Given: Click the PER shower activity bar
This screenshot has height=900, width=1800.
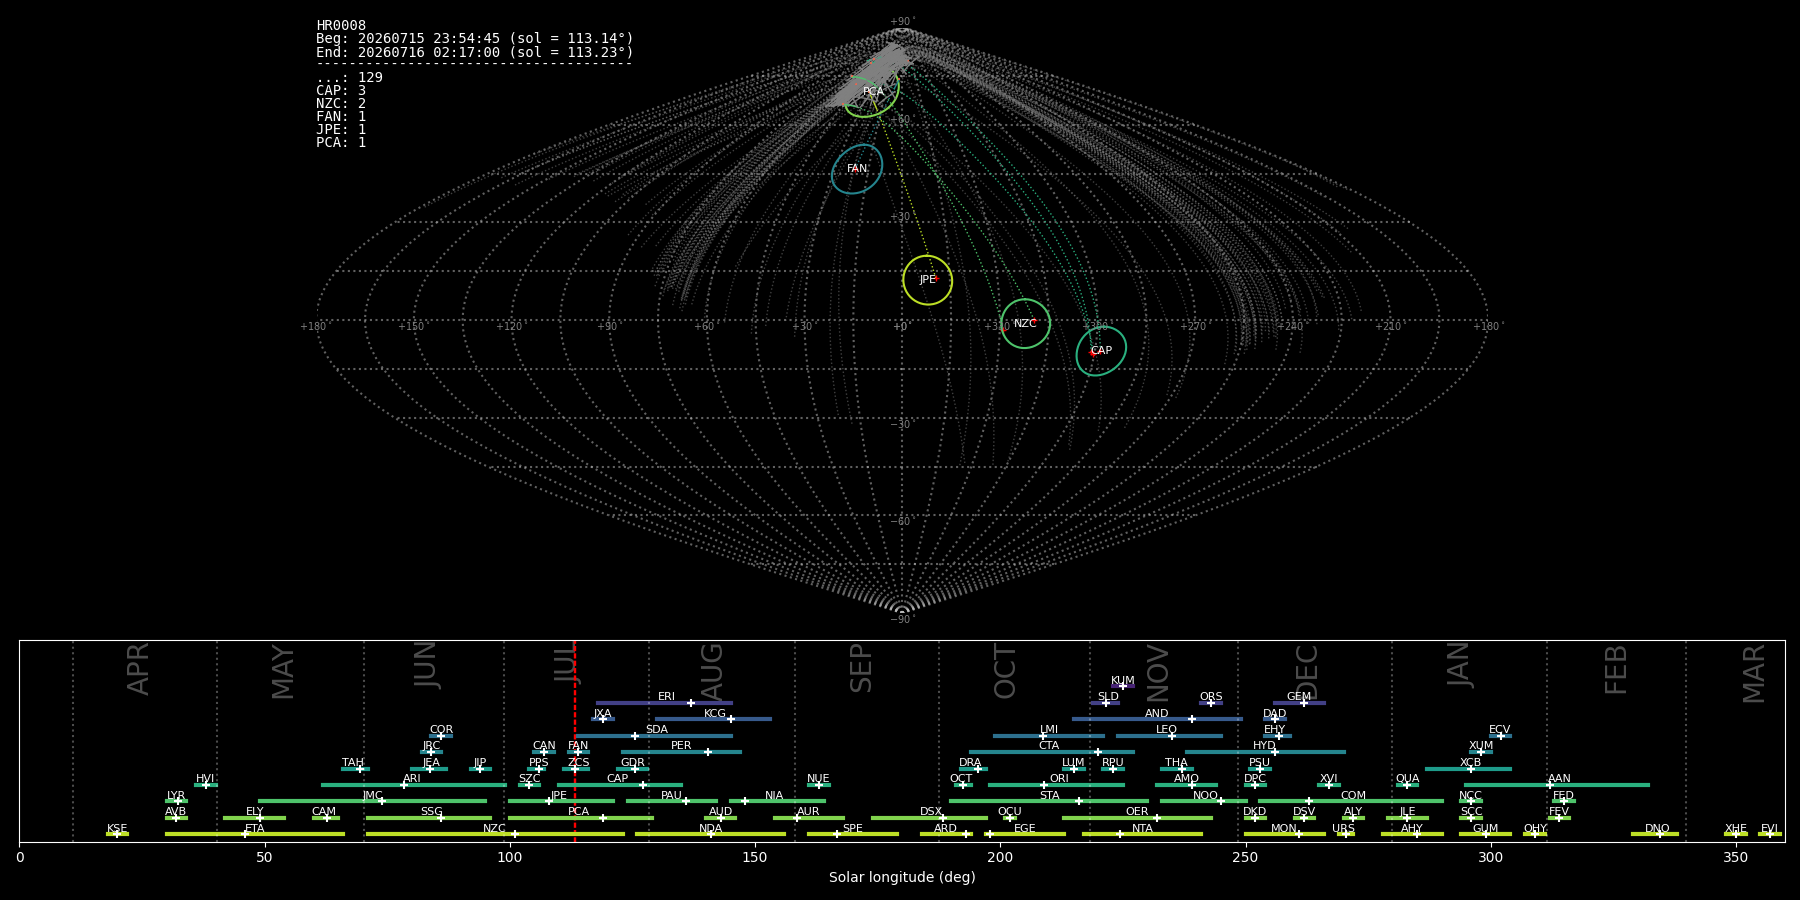Looking at the screenshot, I should (x=681, y=752).
